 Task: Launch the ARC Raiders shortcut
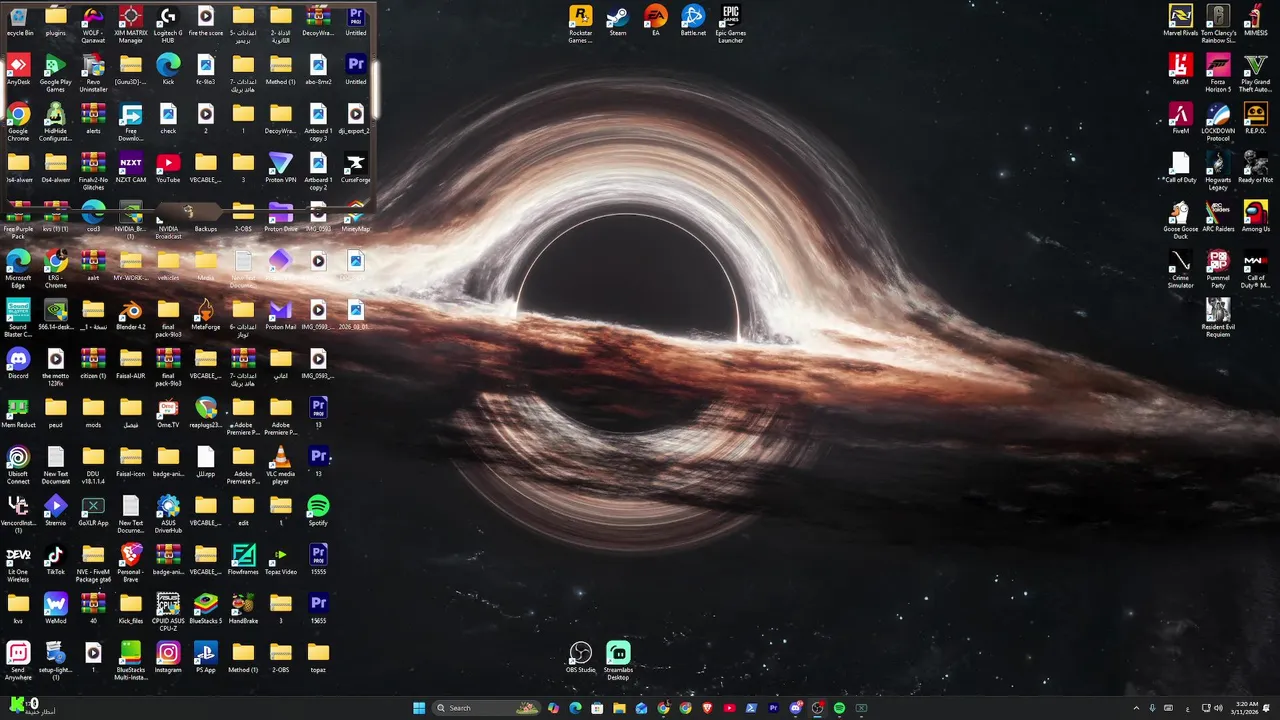(x=1218, y=218)
